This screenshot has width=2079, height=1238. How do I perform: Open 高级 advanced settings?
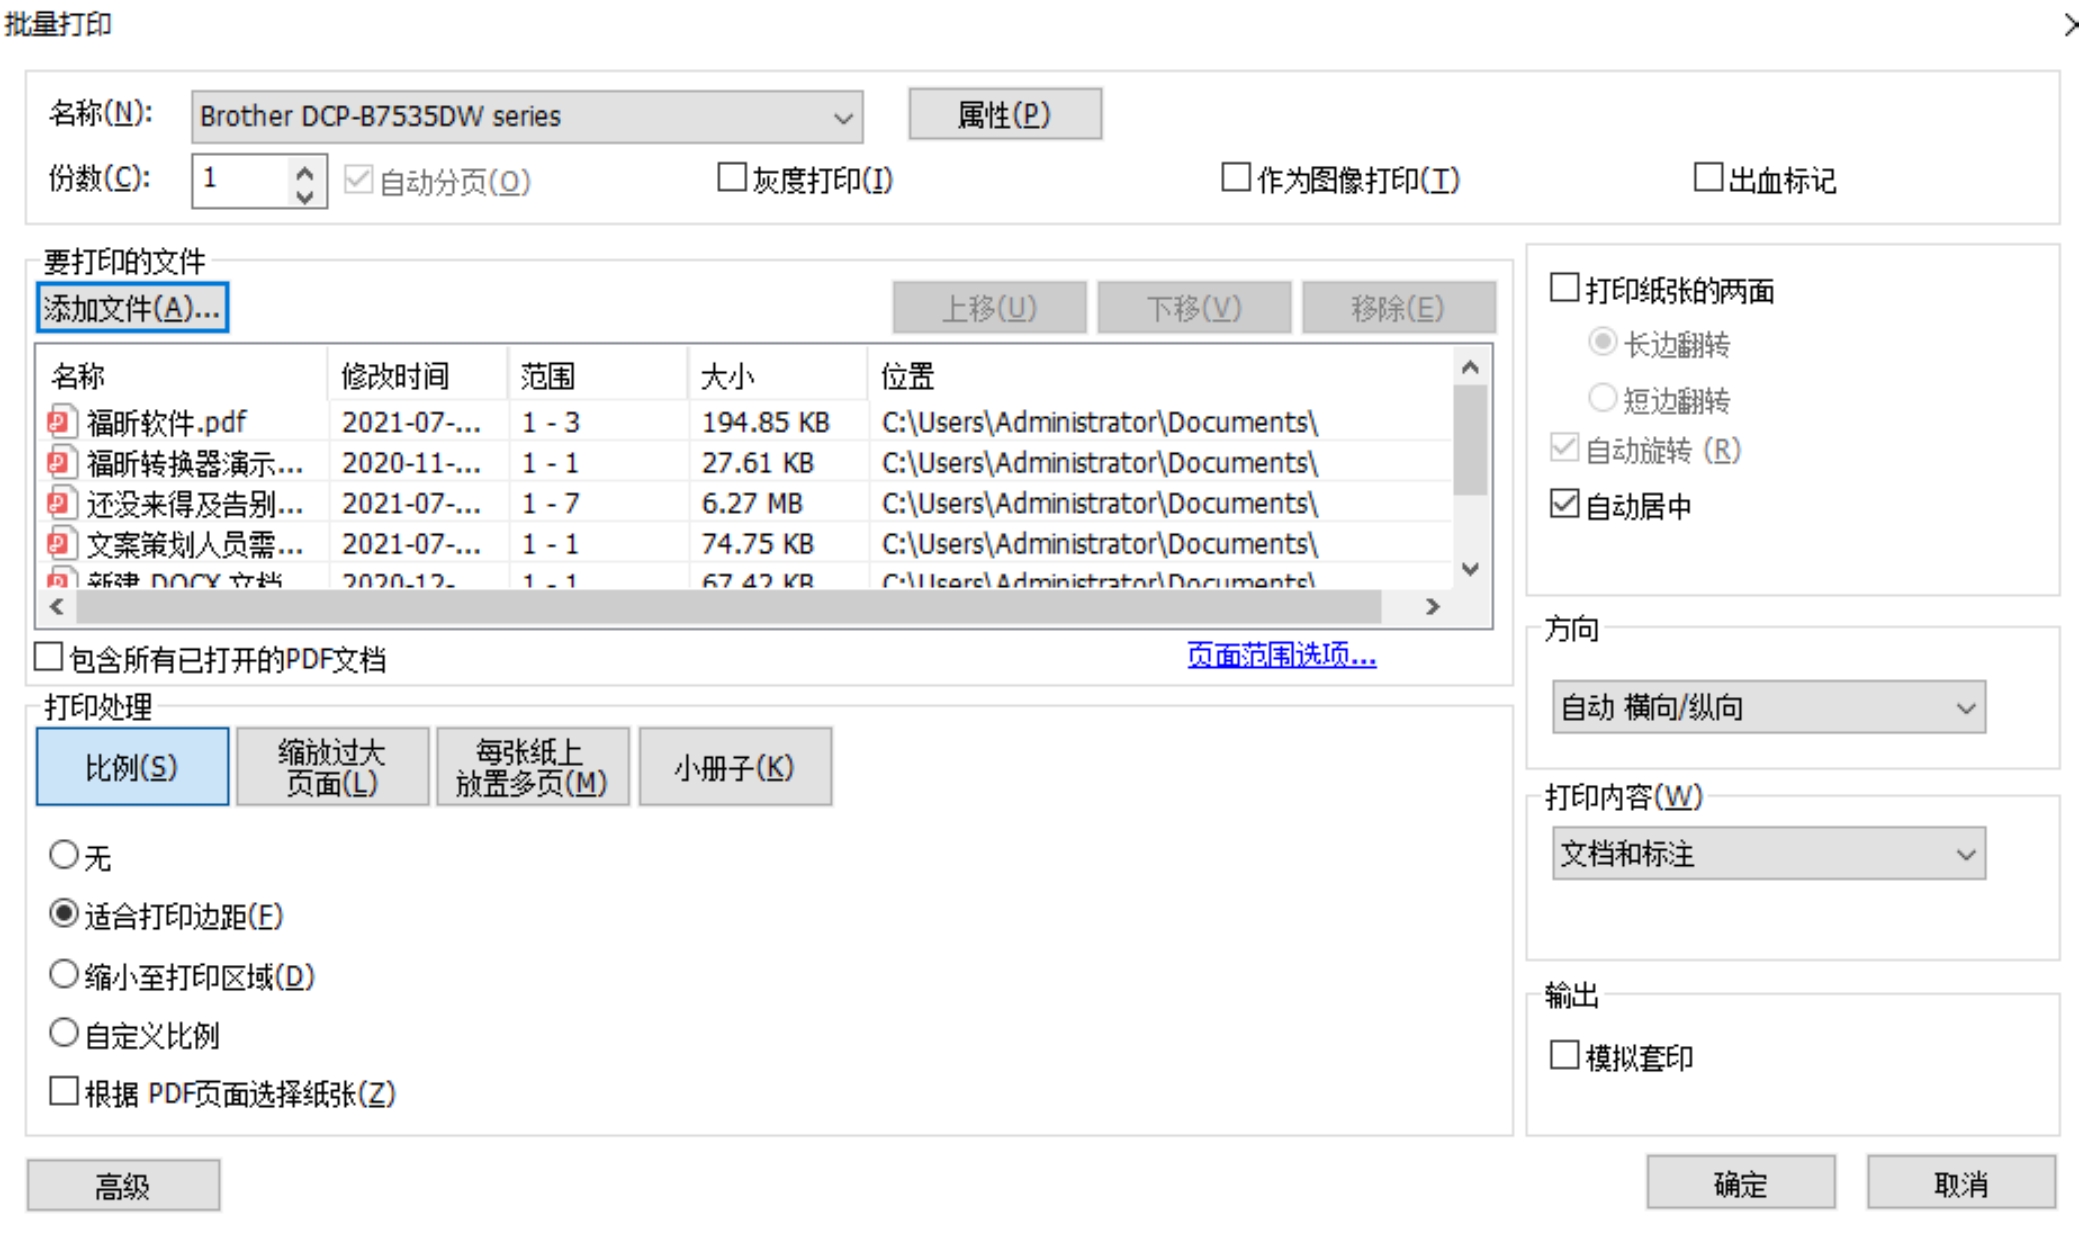pos(123,1185)
